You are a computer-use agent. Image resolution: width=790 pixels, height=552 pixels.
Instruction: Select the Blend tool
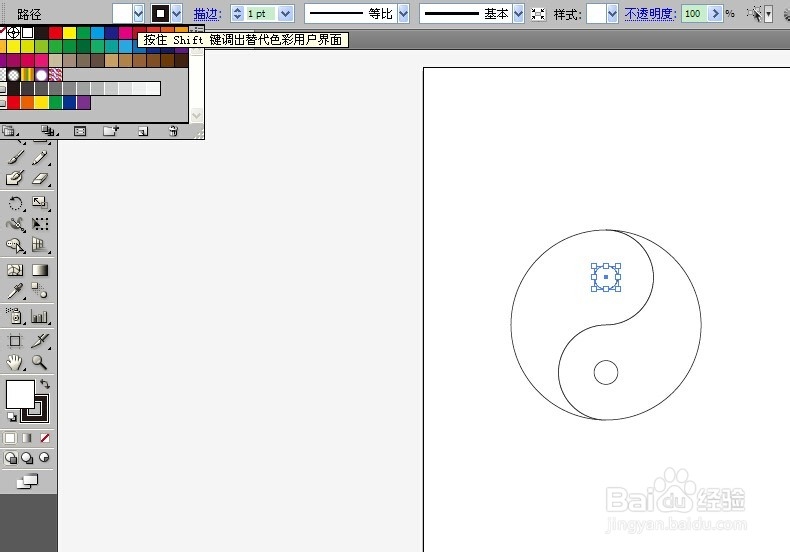[x=40, y=291]
